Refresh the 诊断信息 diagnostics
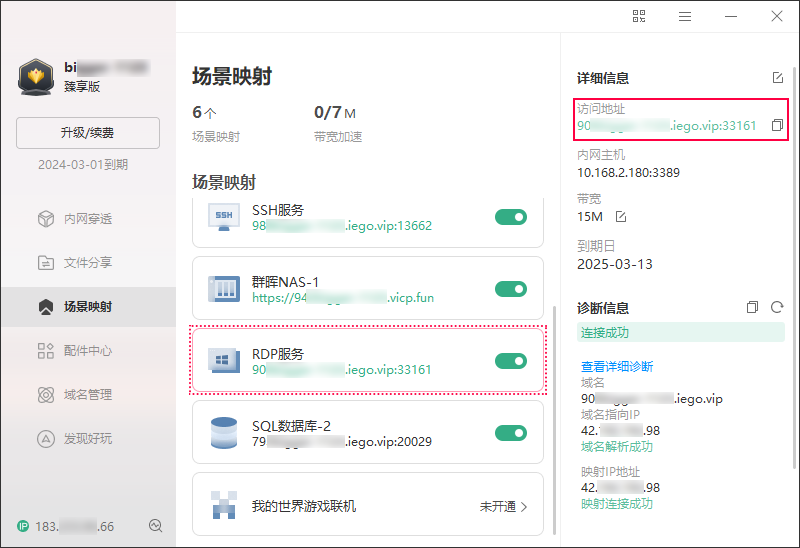Screen dimensions: 800x548 coord(776,308)
